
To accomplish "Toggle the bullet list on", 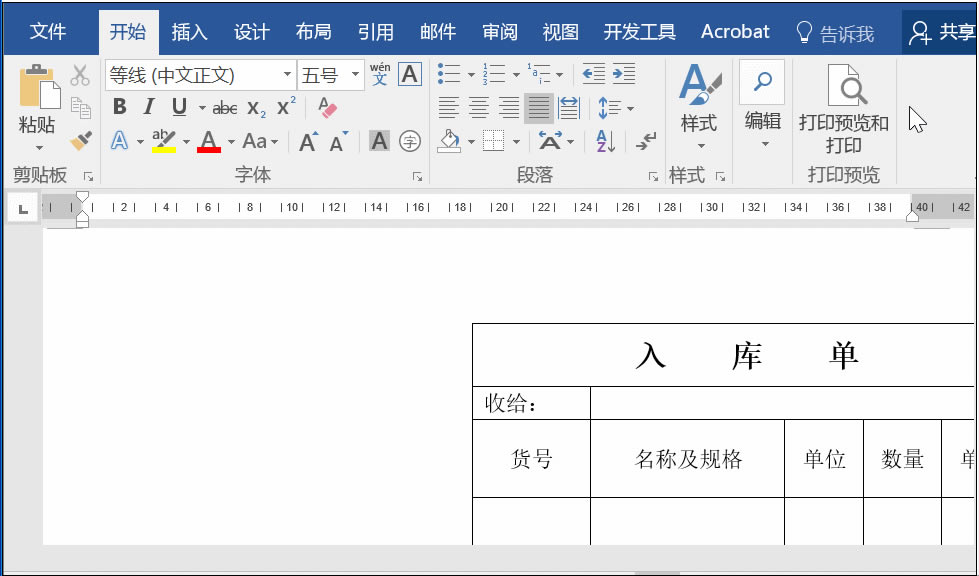I will click(446, 73).
